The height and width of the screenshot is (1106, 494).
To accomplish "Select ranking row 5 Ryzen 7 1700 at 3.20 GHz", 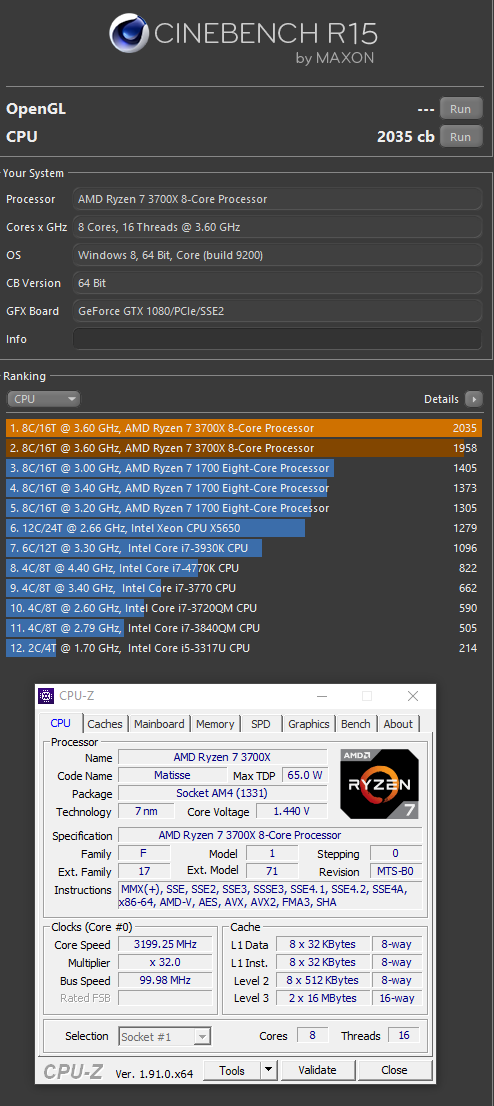I will tap(244, 509).
